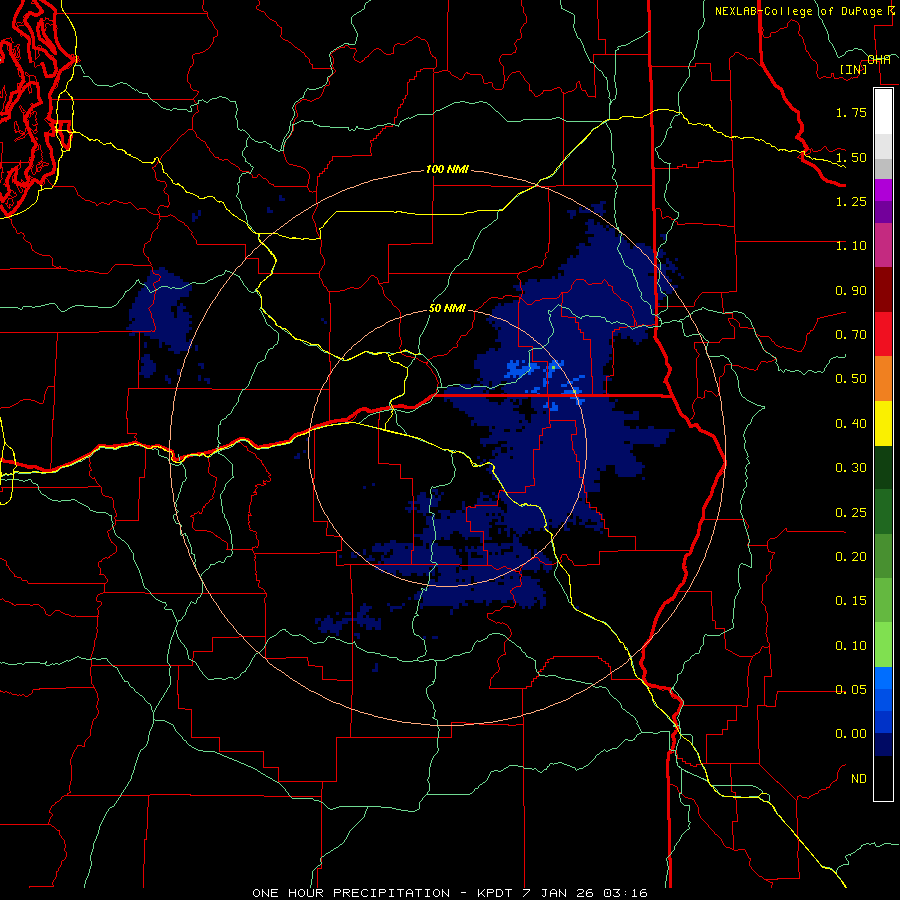Click the "03:16" timestamp

coord(625,893)
